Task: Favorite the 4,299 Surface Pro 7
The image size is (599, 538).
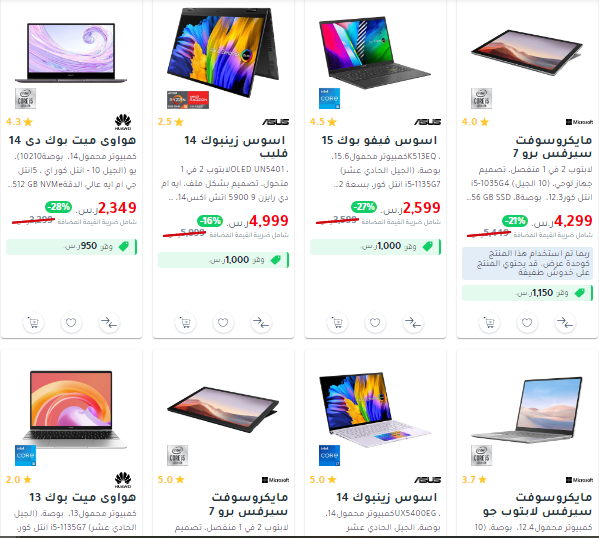Action: click(x=527, y=323)
